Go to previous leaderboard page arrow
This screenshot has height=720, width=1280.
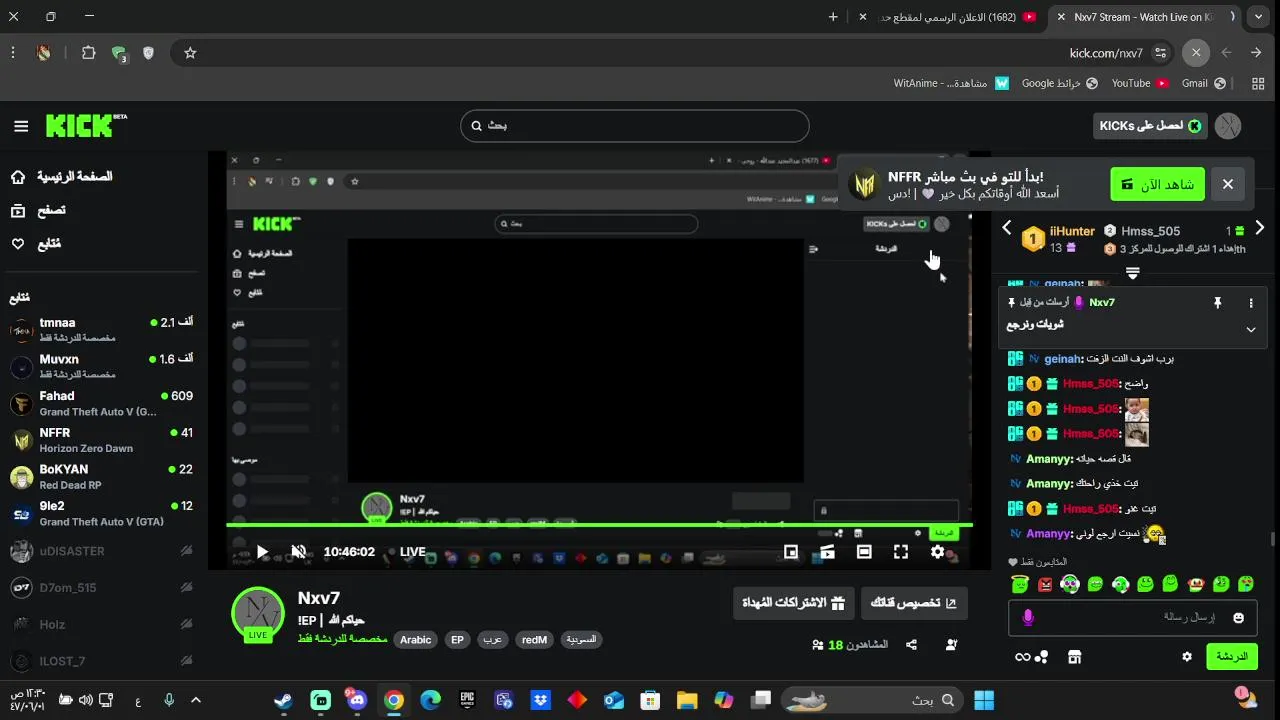(x=1007, y=229)
